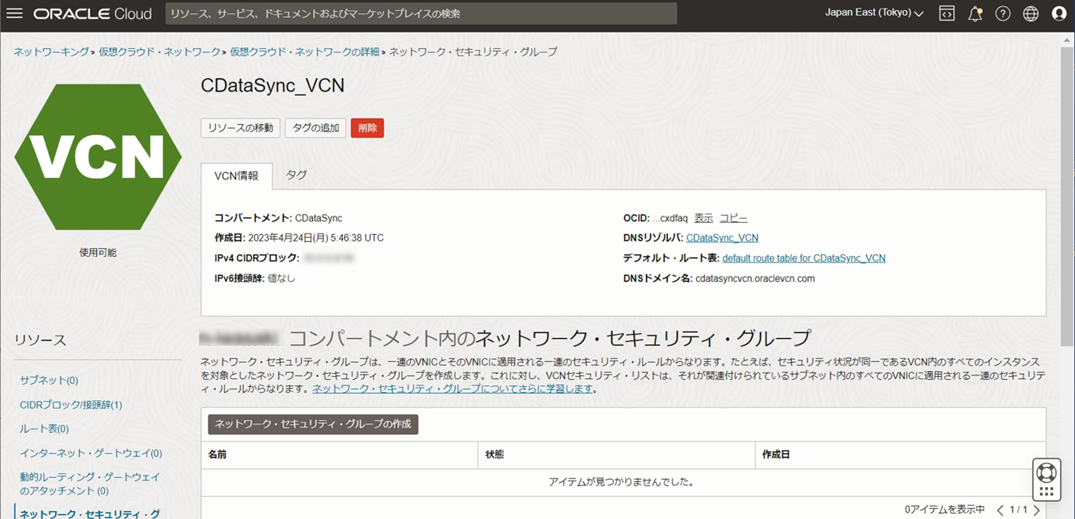The image size is (1075, 519).
Task: Go to next page arrow
Action: click(1036, 510)
